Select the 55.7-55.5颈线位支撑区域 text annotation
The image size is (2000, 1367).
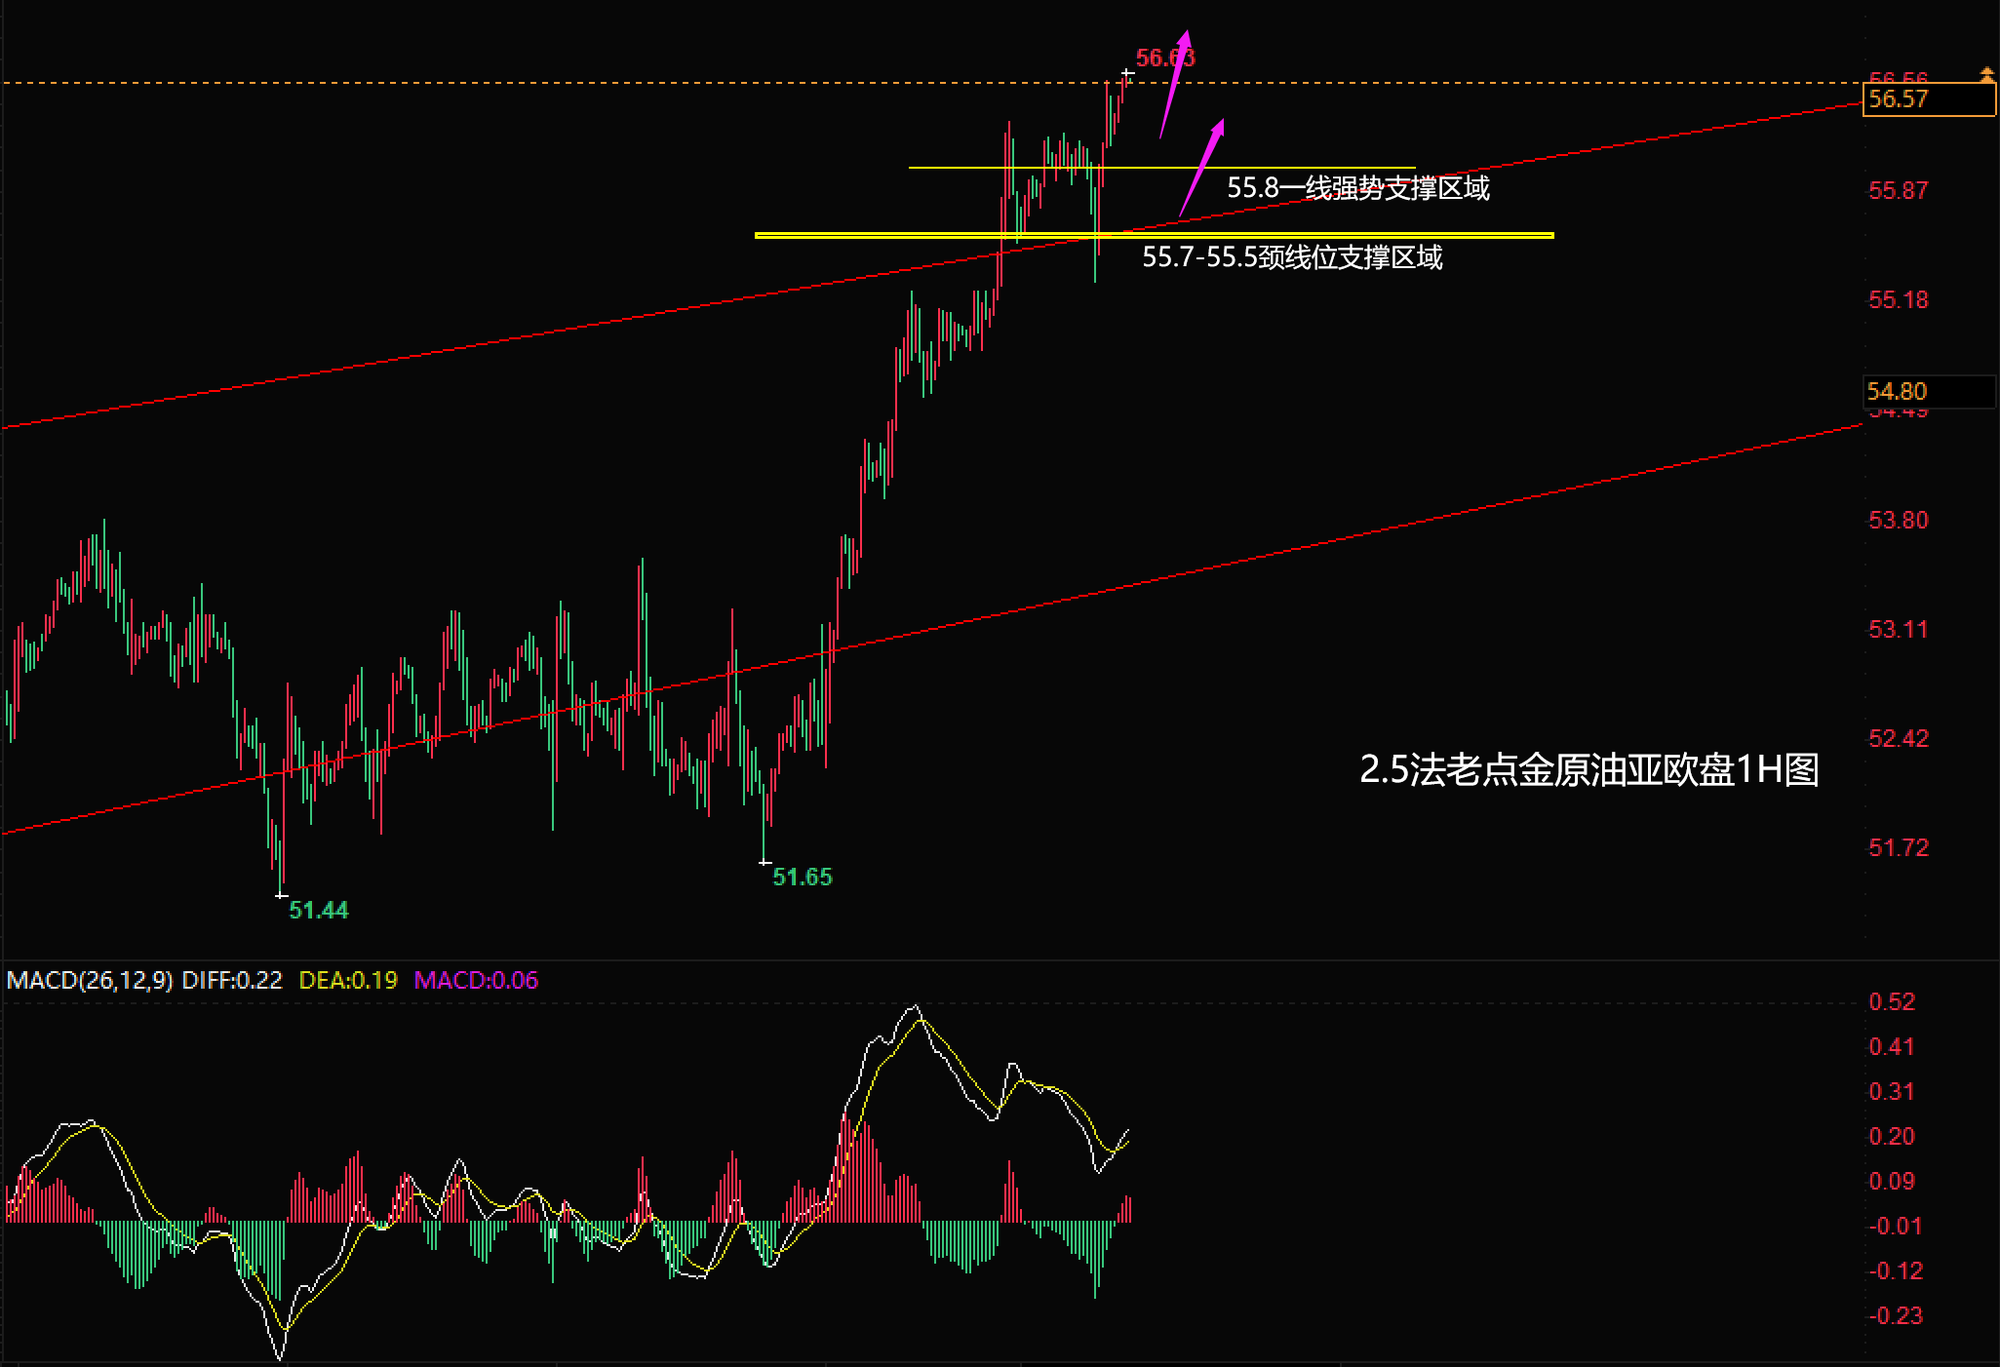point(1291,257)
